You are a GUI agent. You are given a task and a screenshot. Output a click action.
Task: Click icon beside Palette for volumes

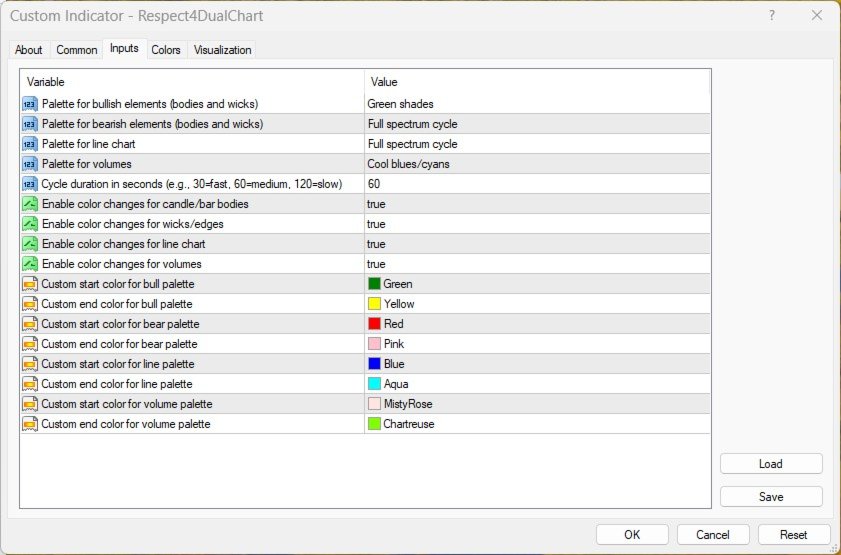30,164
